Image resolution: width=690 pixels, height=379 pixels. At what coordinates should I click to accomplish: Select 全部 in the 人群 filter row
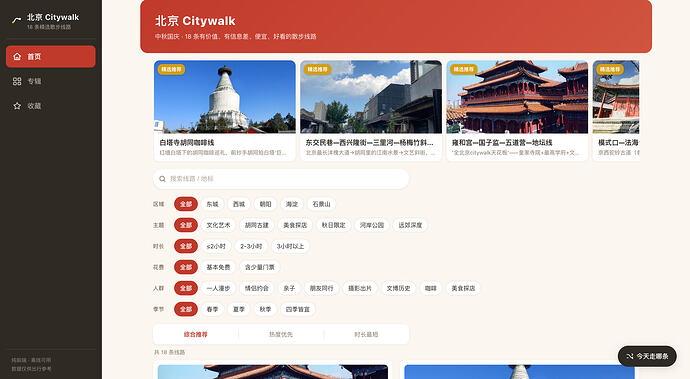coord(186,288)
